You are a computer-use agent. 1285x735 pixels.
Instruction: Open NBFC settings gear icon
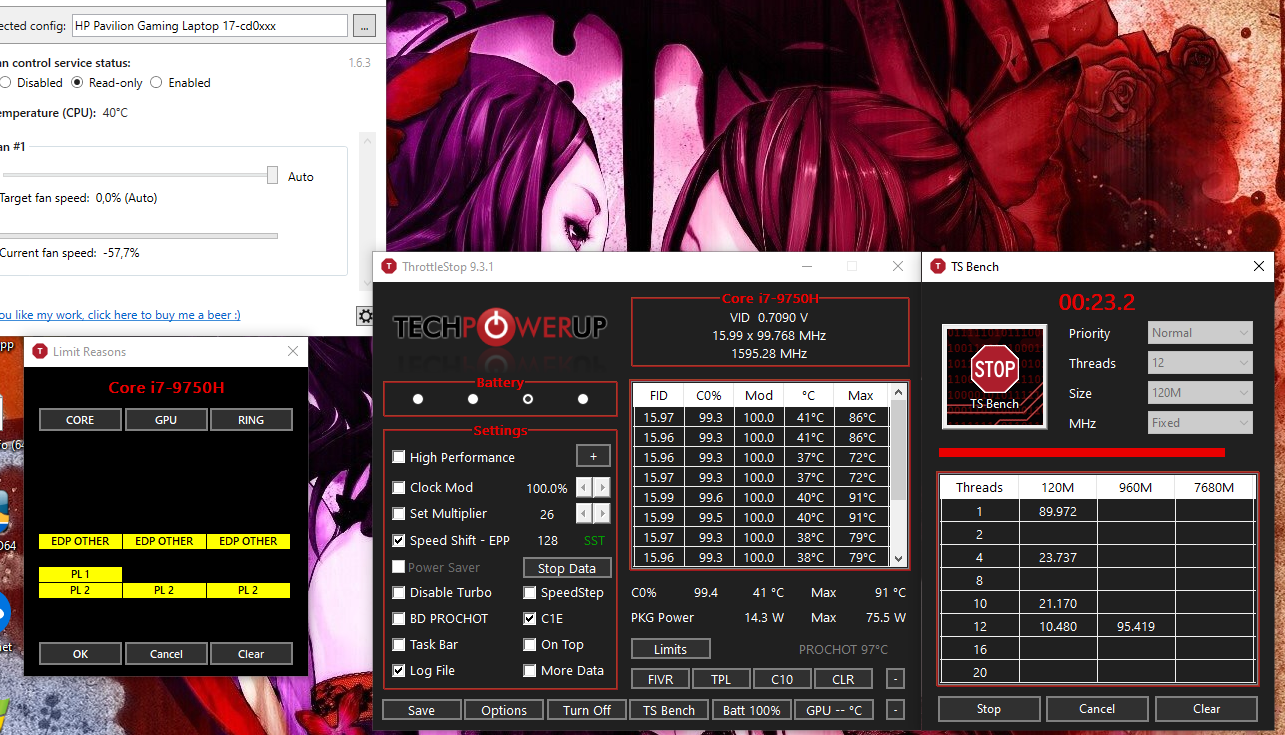(x=366, y=316)
